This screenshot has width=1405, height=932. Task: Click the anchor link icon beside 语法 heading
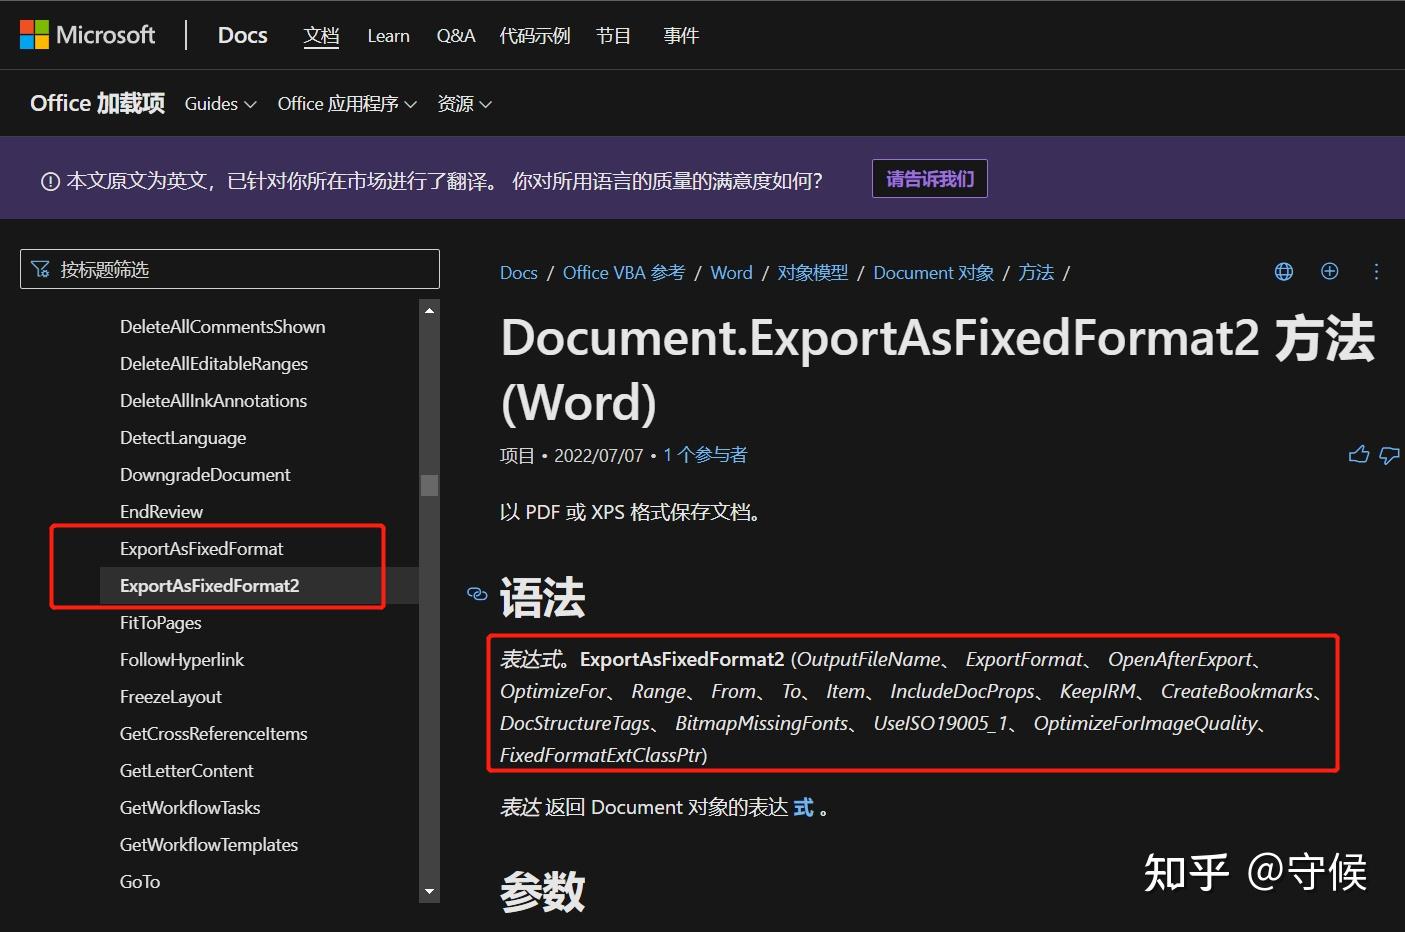pos(477,593)
